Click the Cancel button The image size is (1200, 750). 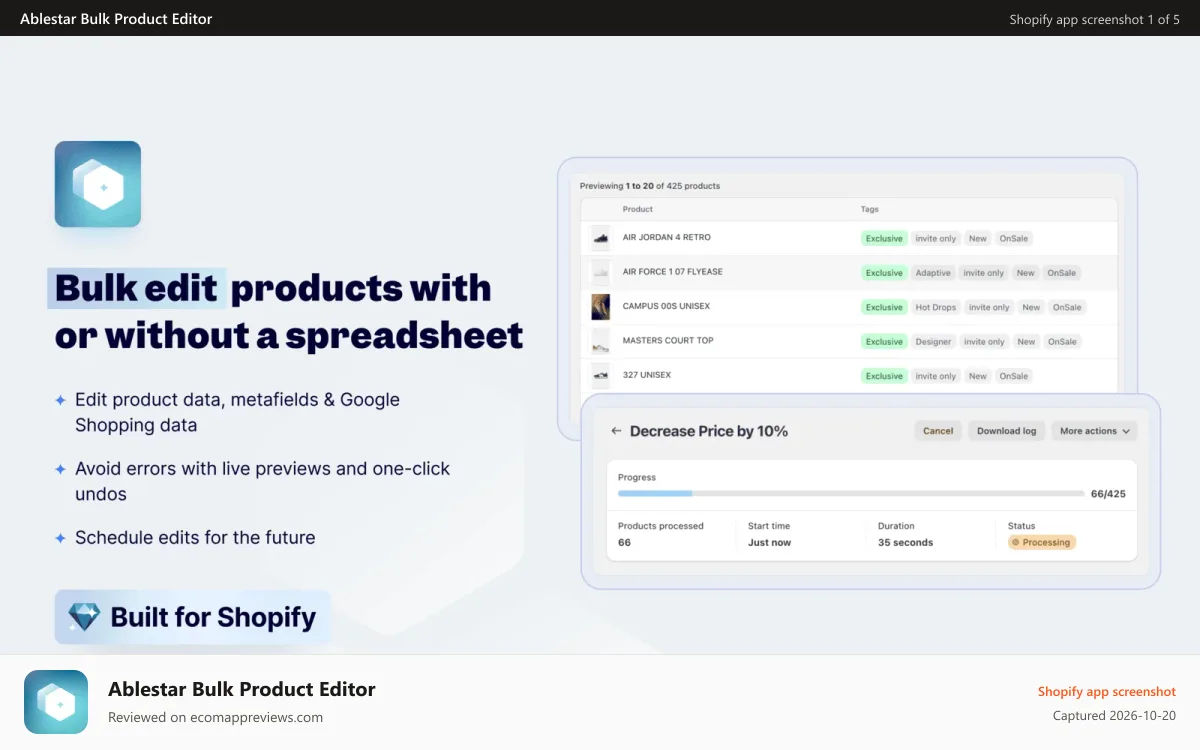coord(938,431)
